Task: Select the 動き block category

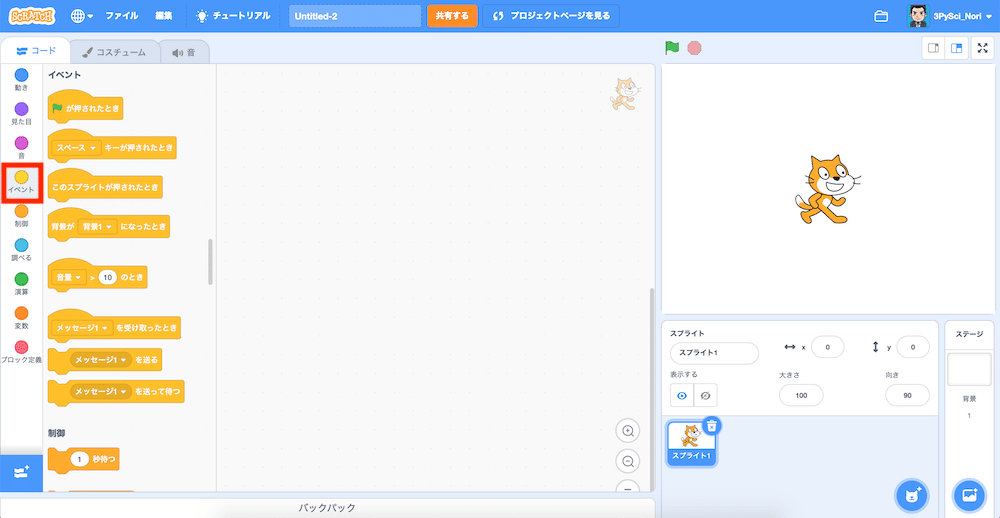Action: pos(22,80)
